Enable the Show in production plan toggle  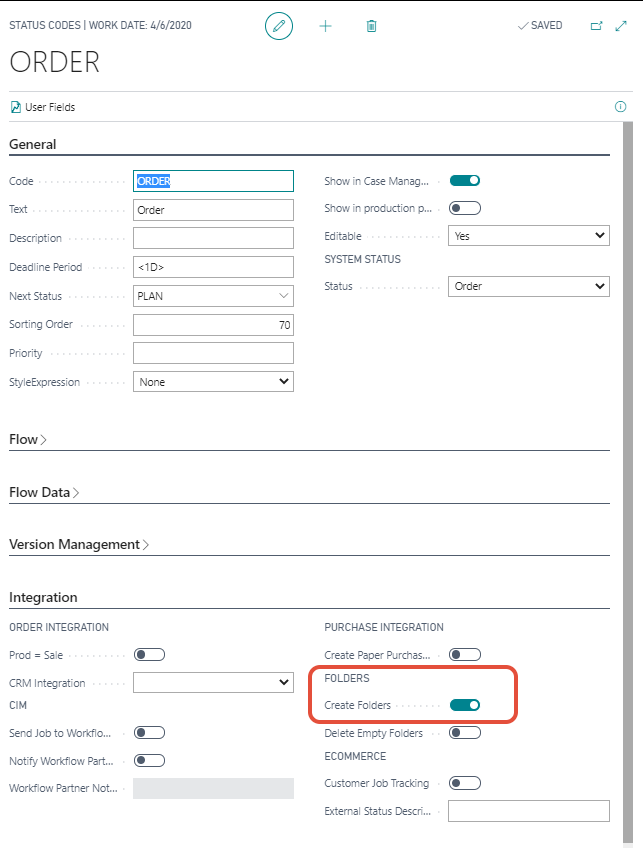(x=465, y=208)
